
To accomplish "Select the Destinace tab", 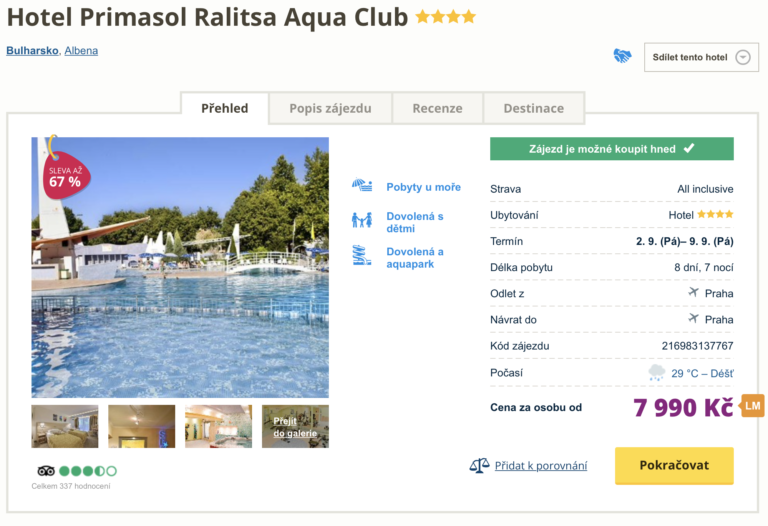I will [x=534, y=108].
